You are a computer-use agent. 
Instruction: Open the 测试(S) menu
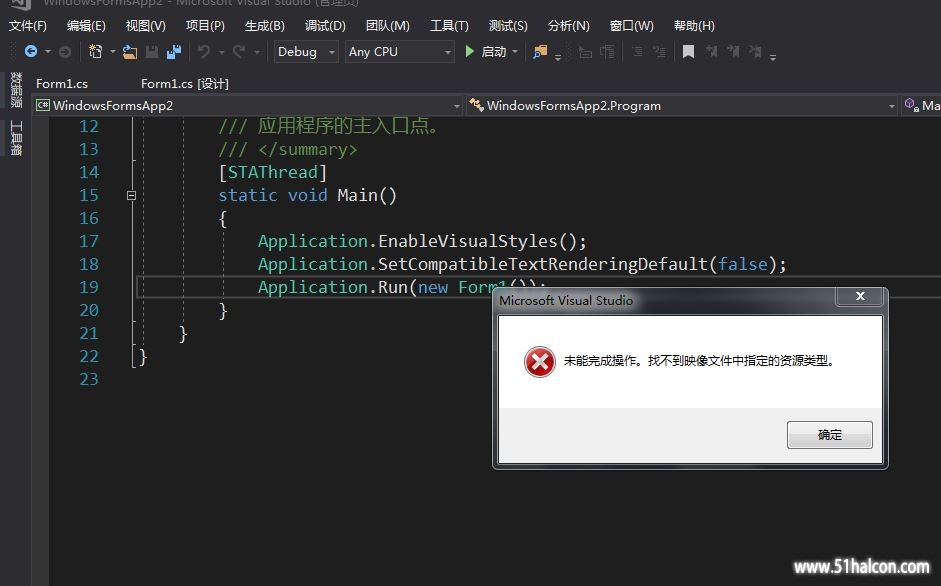point(508,26)
